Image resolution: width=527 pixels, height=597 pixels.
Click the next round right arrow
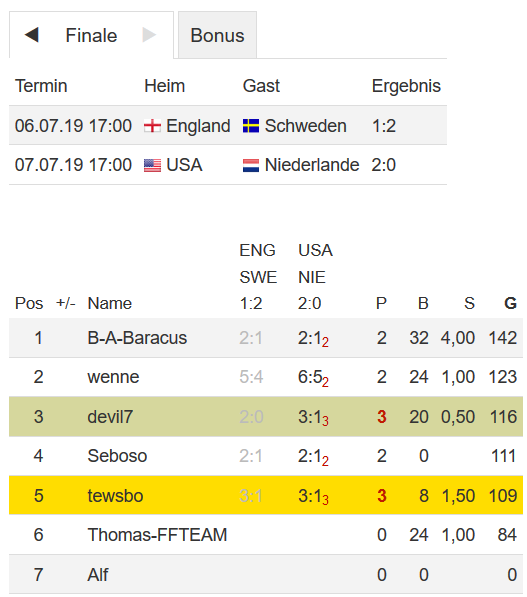pyautogui.click(x=149, y=35)
